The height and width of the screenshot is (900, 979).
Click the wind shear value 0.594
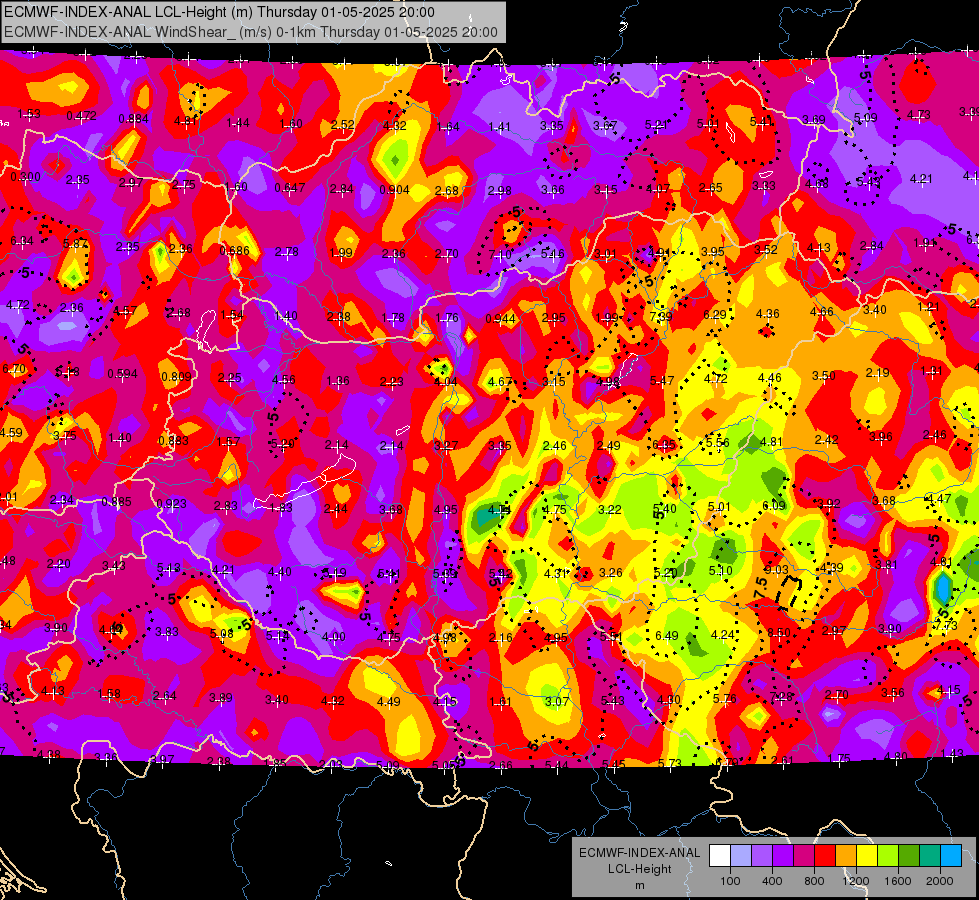122,374
